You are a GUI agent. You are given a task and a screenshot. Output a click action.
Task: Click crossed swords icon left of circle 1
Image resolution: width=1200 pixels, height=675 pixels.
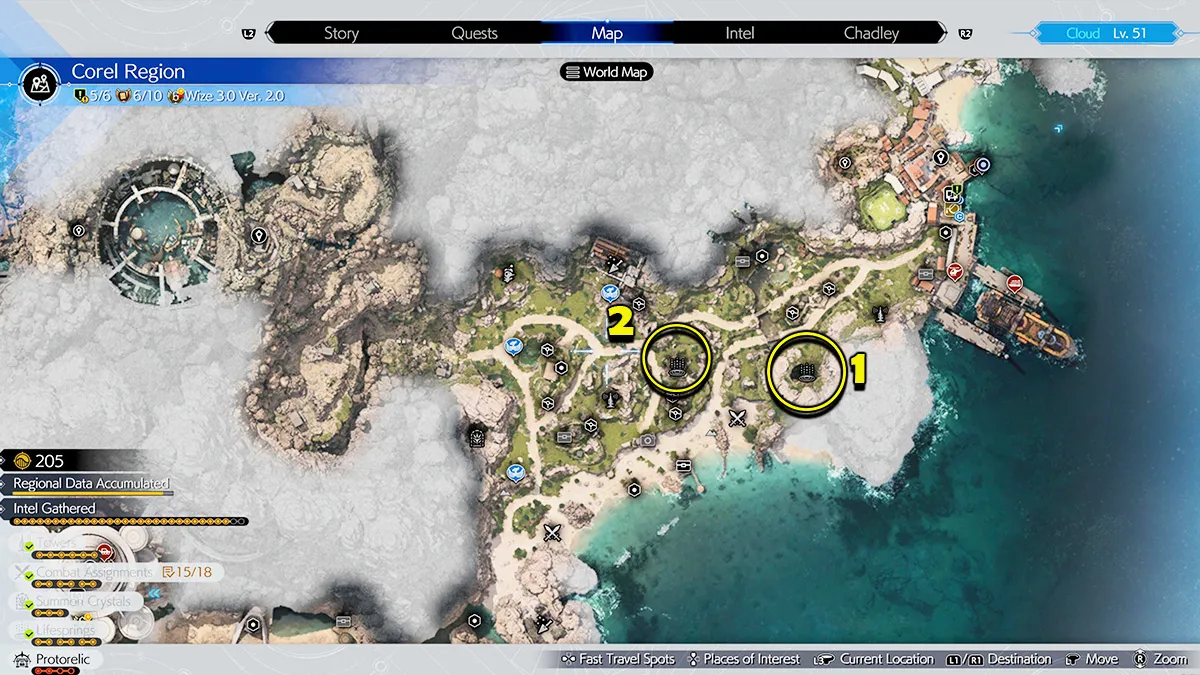click(x=738, y=418)
